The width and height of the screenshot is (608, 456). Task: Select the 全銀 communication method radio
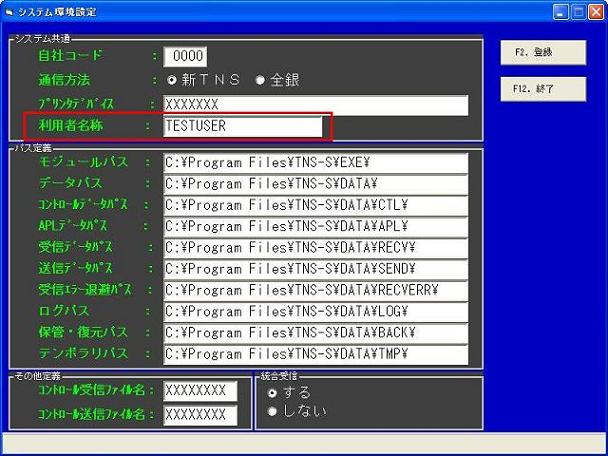click(260, 80)
